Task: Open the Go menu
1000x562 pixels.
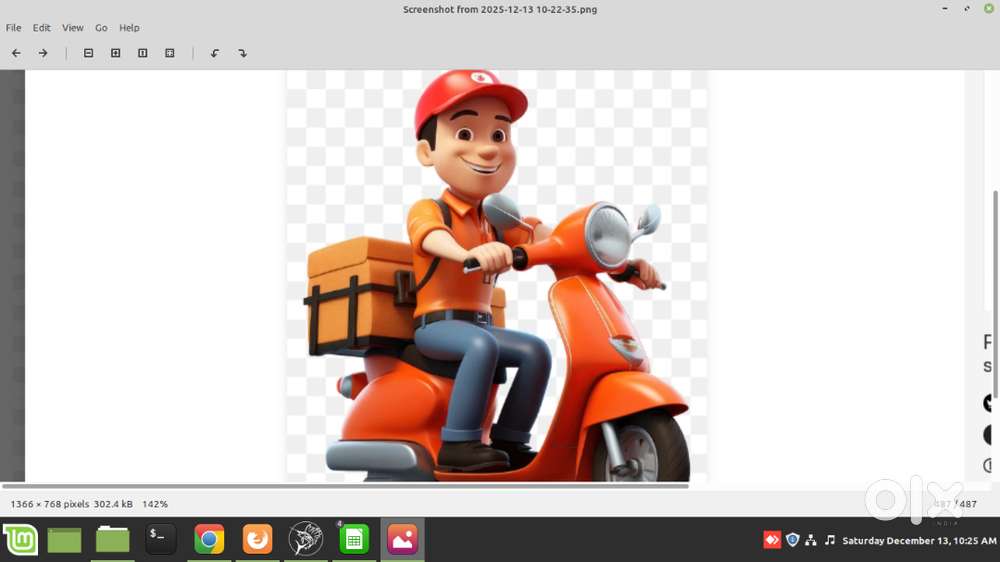Action: (101, 28)
